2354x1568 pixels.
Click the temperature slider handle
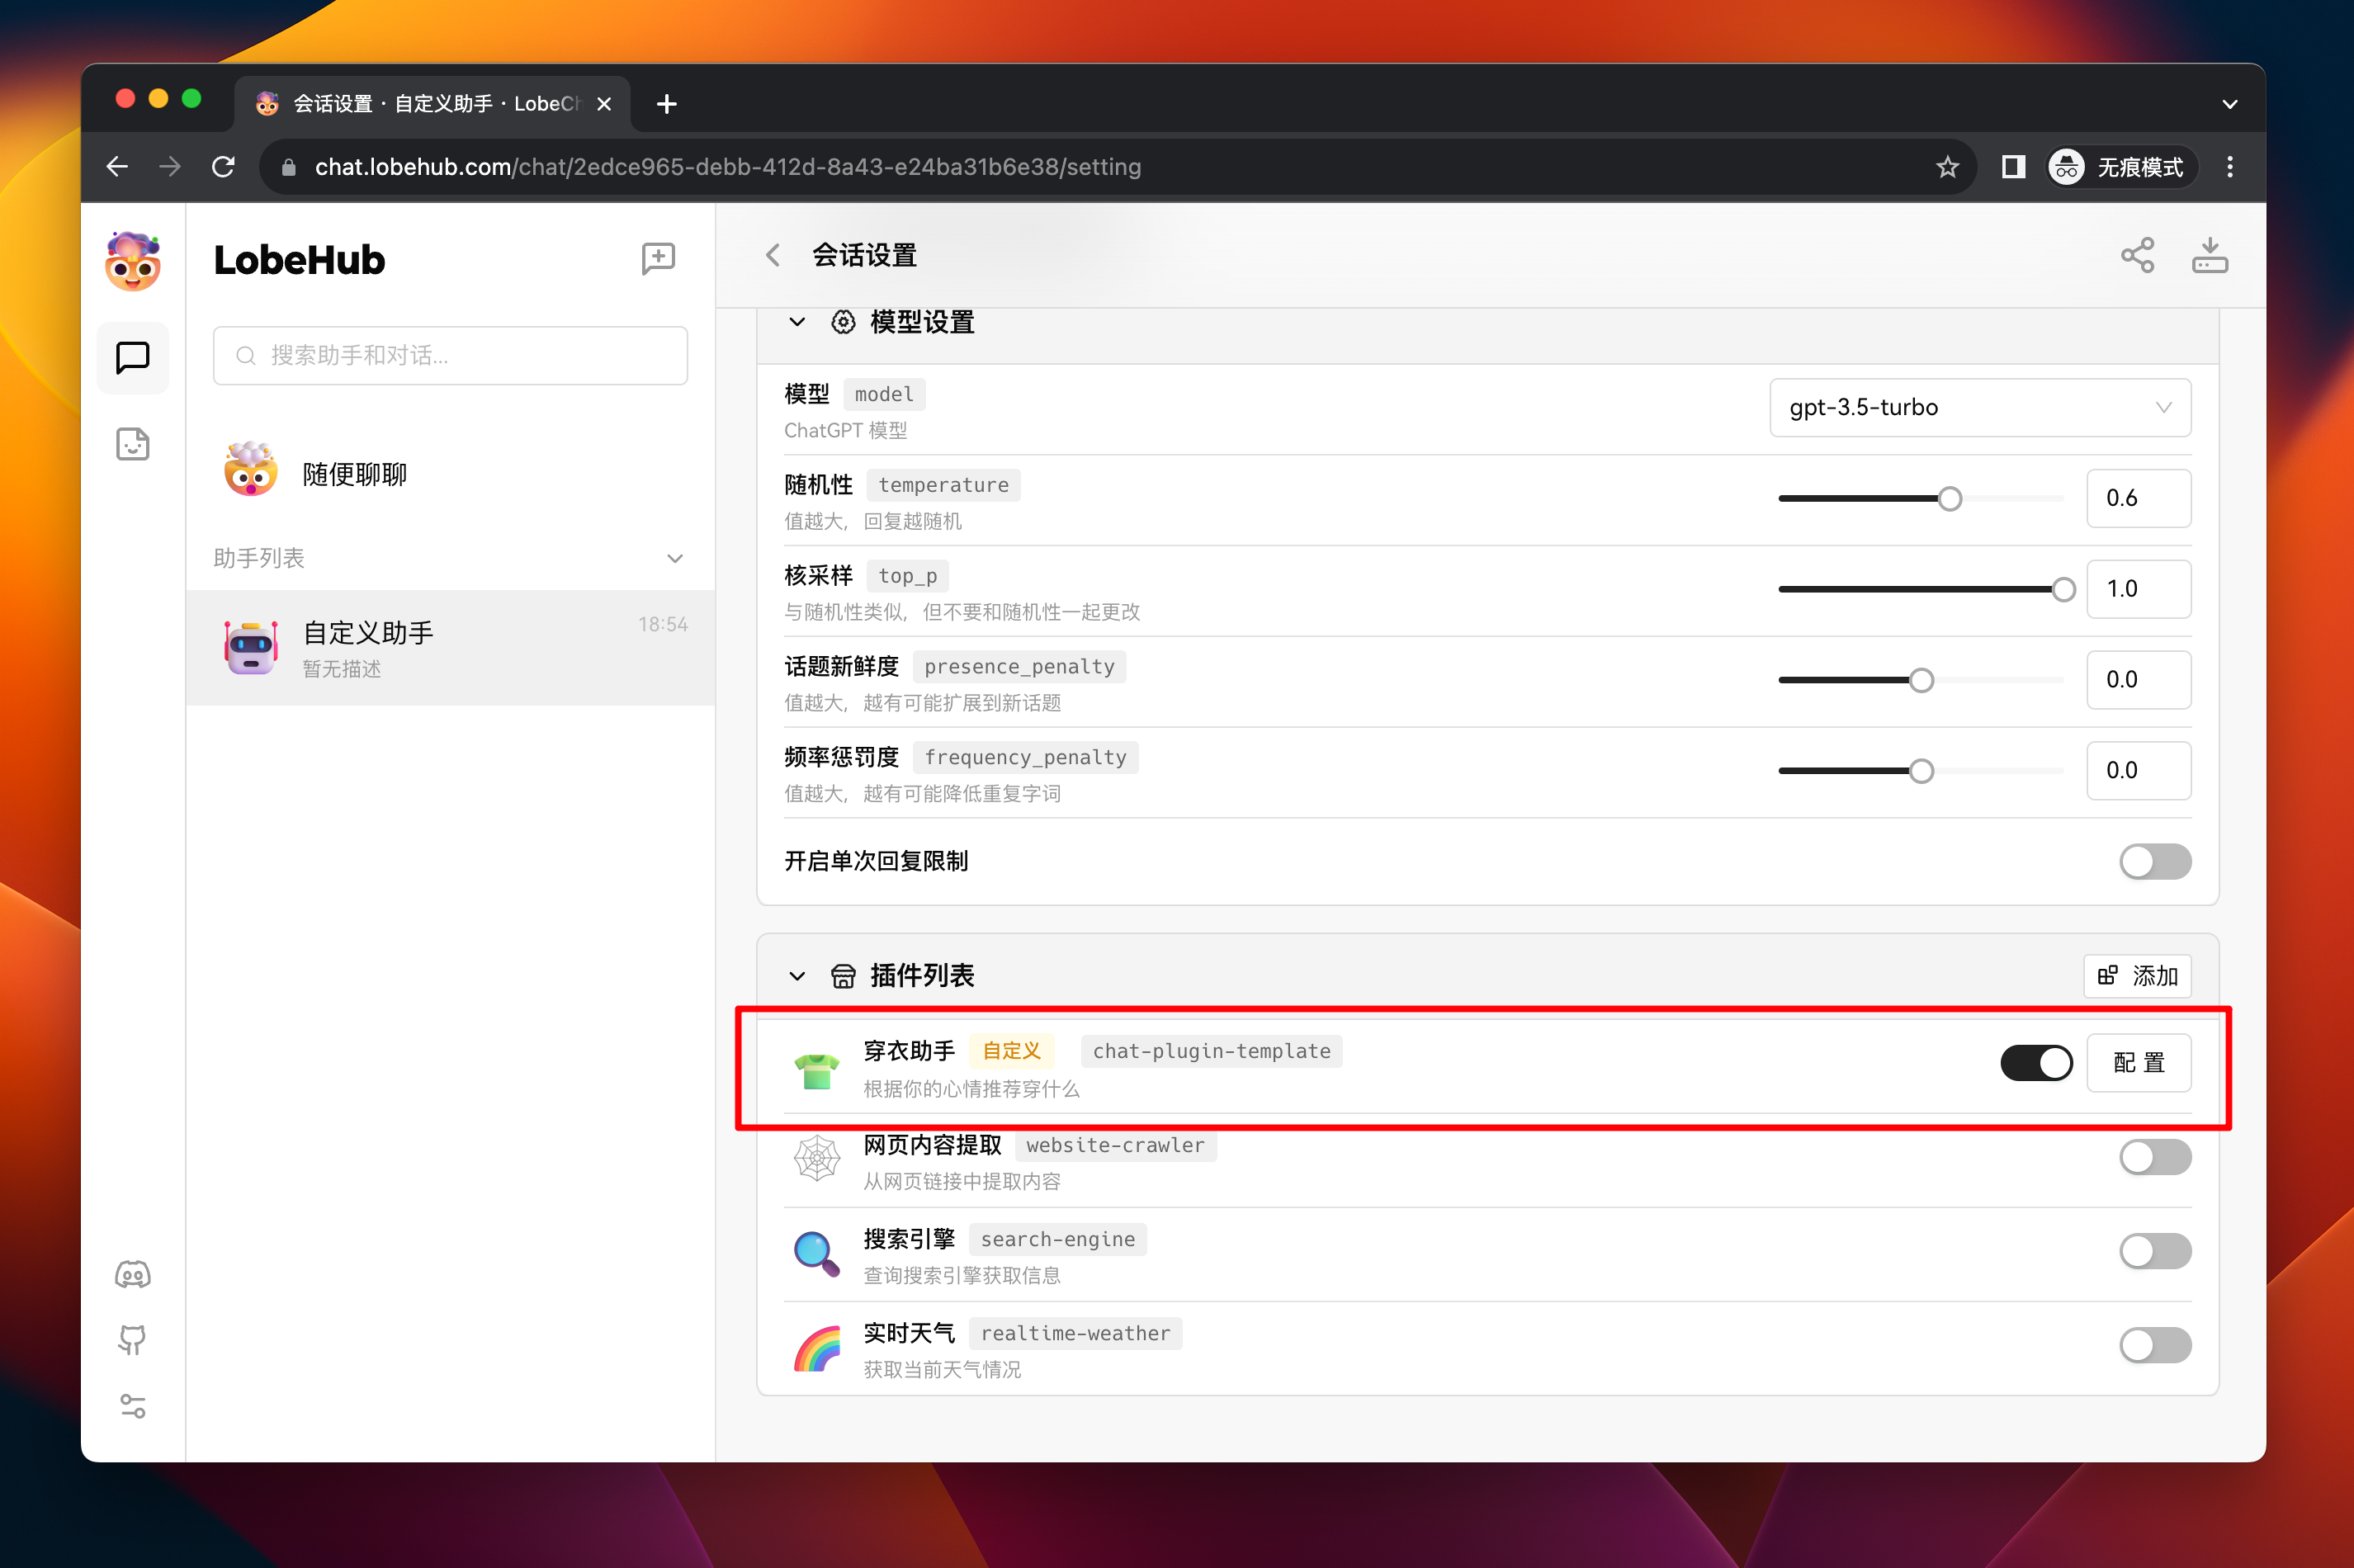[1949, 499]
